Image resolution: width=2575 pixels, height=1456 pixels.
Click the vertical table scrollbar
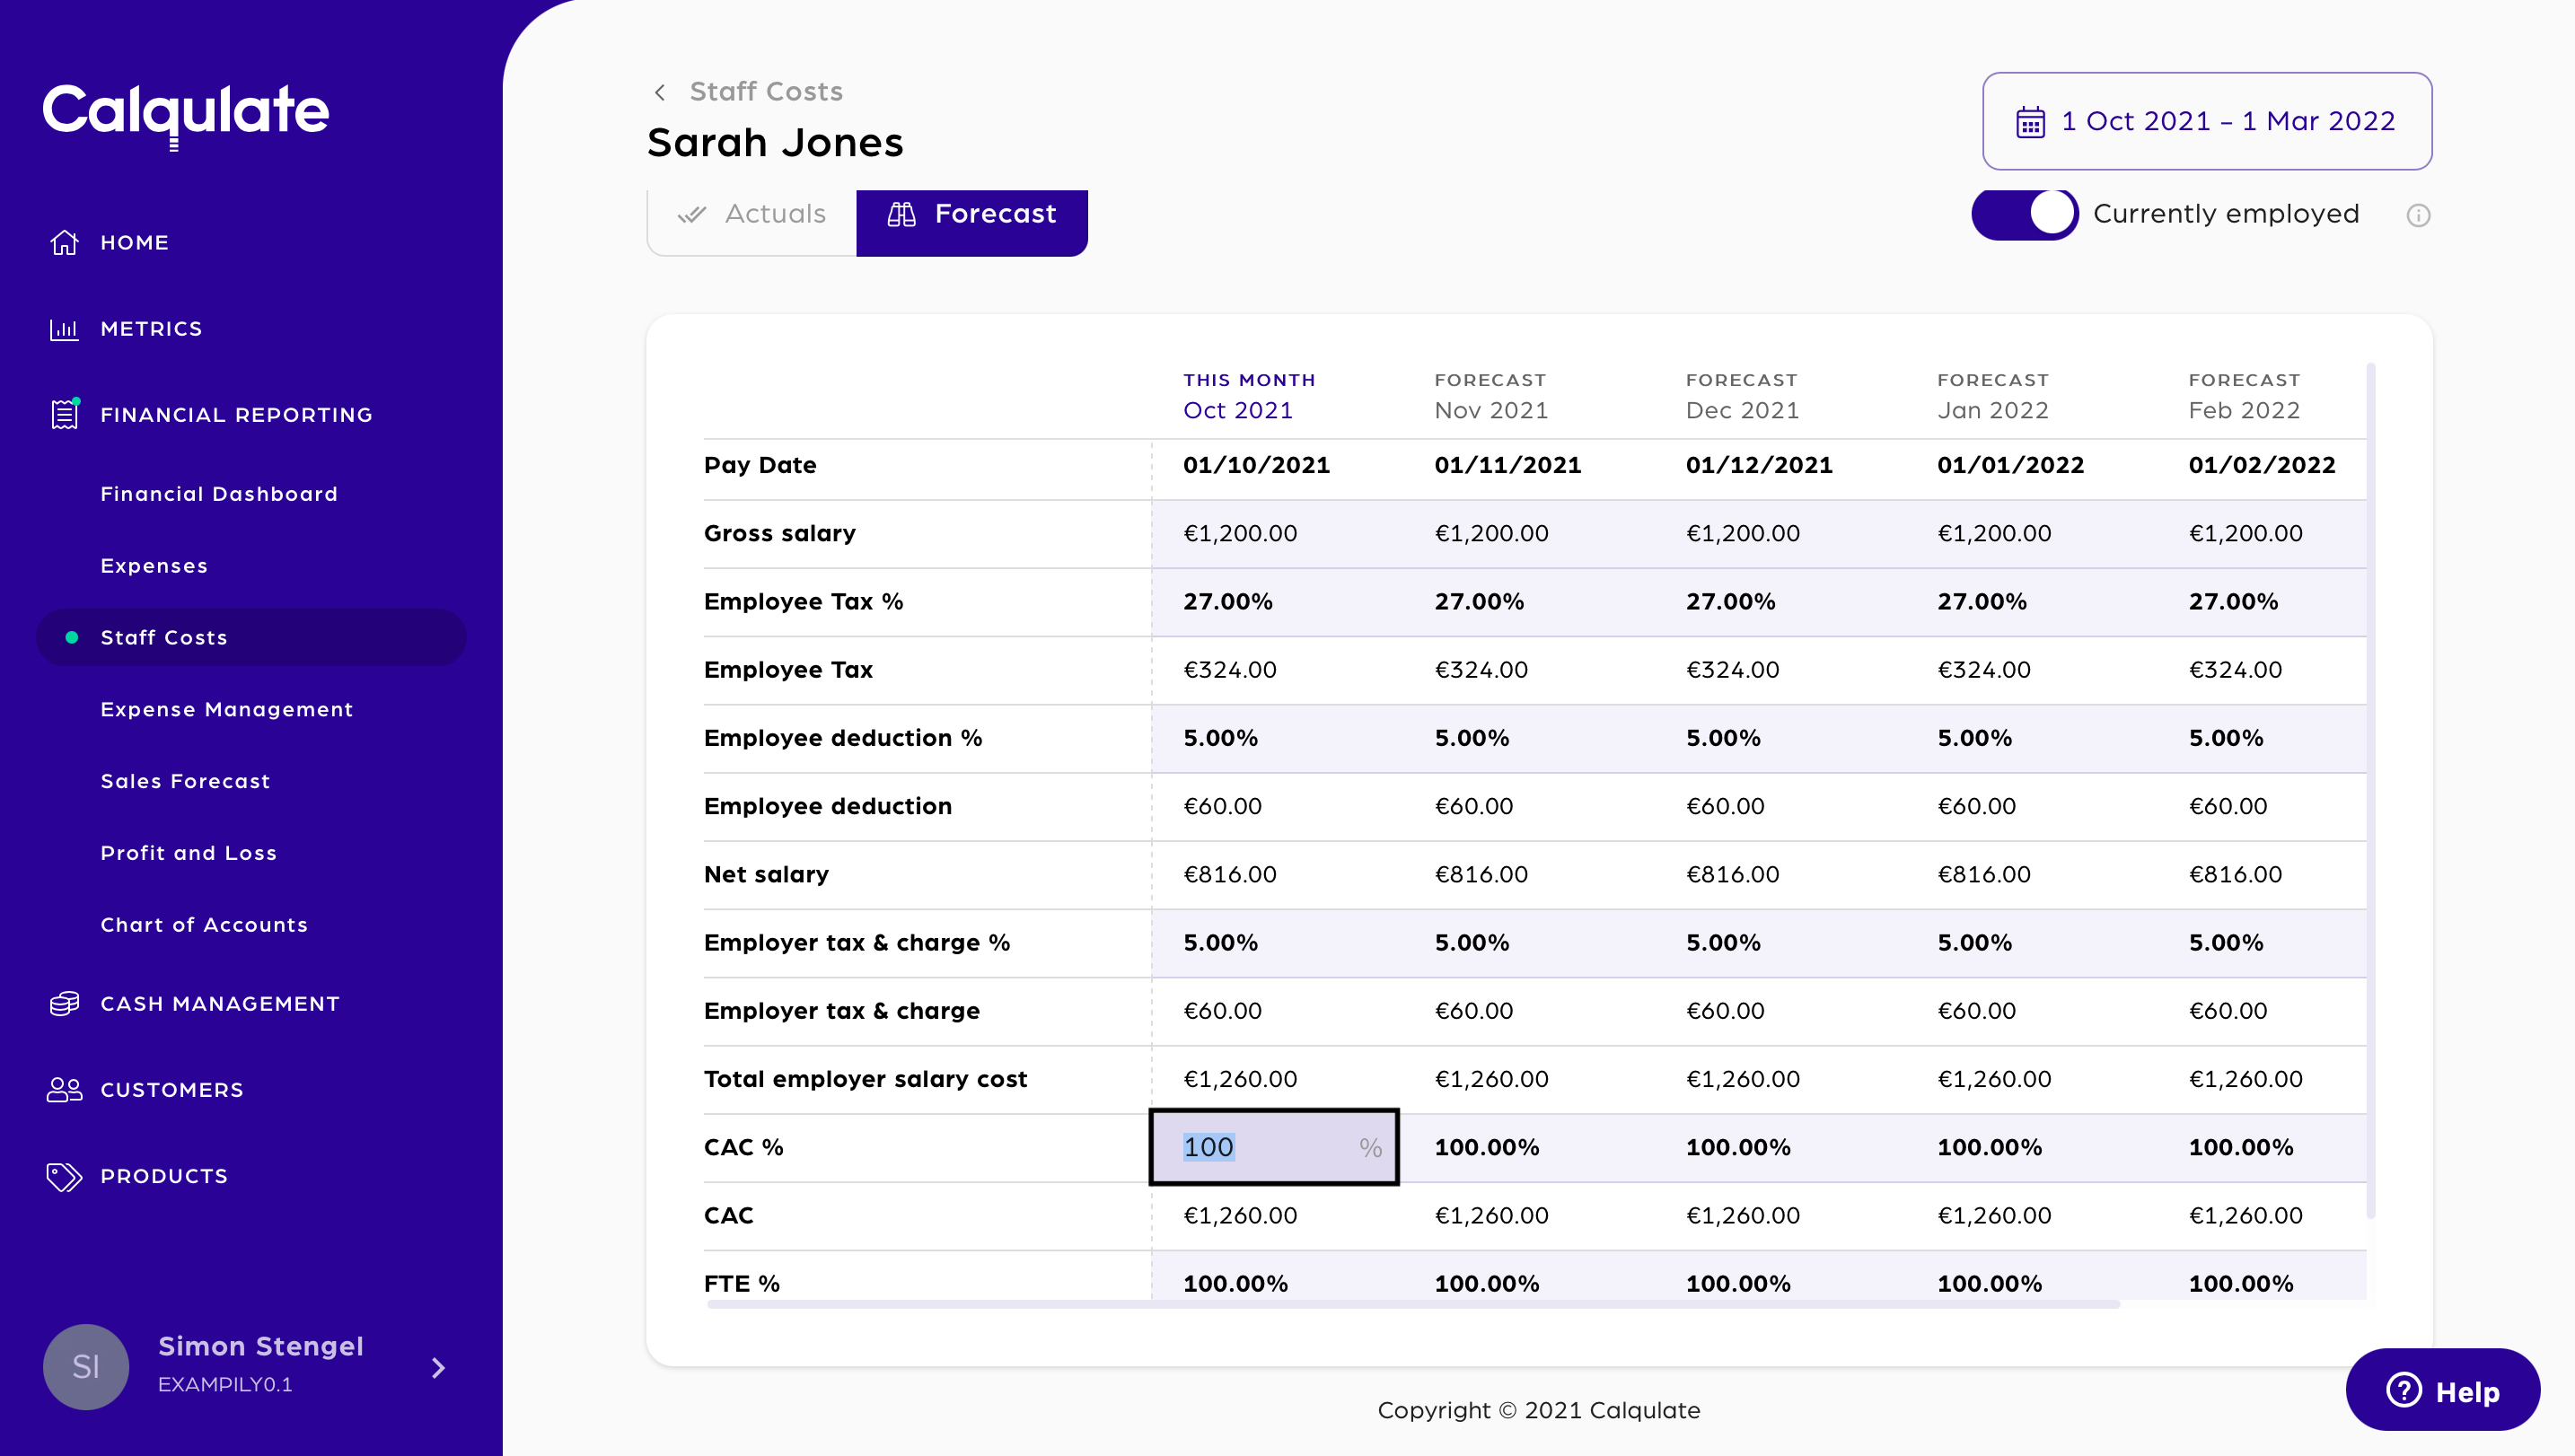click(x=2371, y=790)
